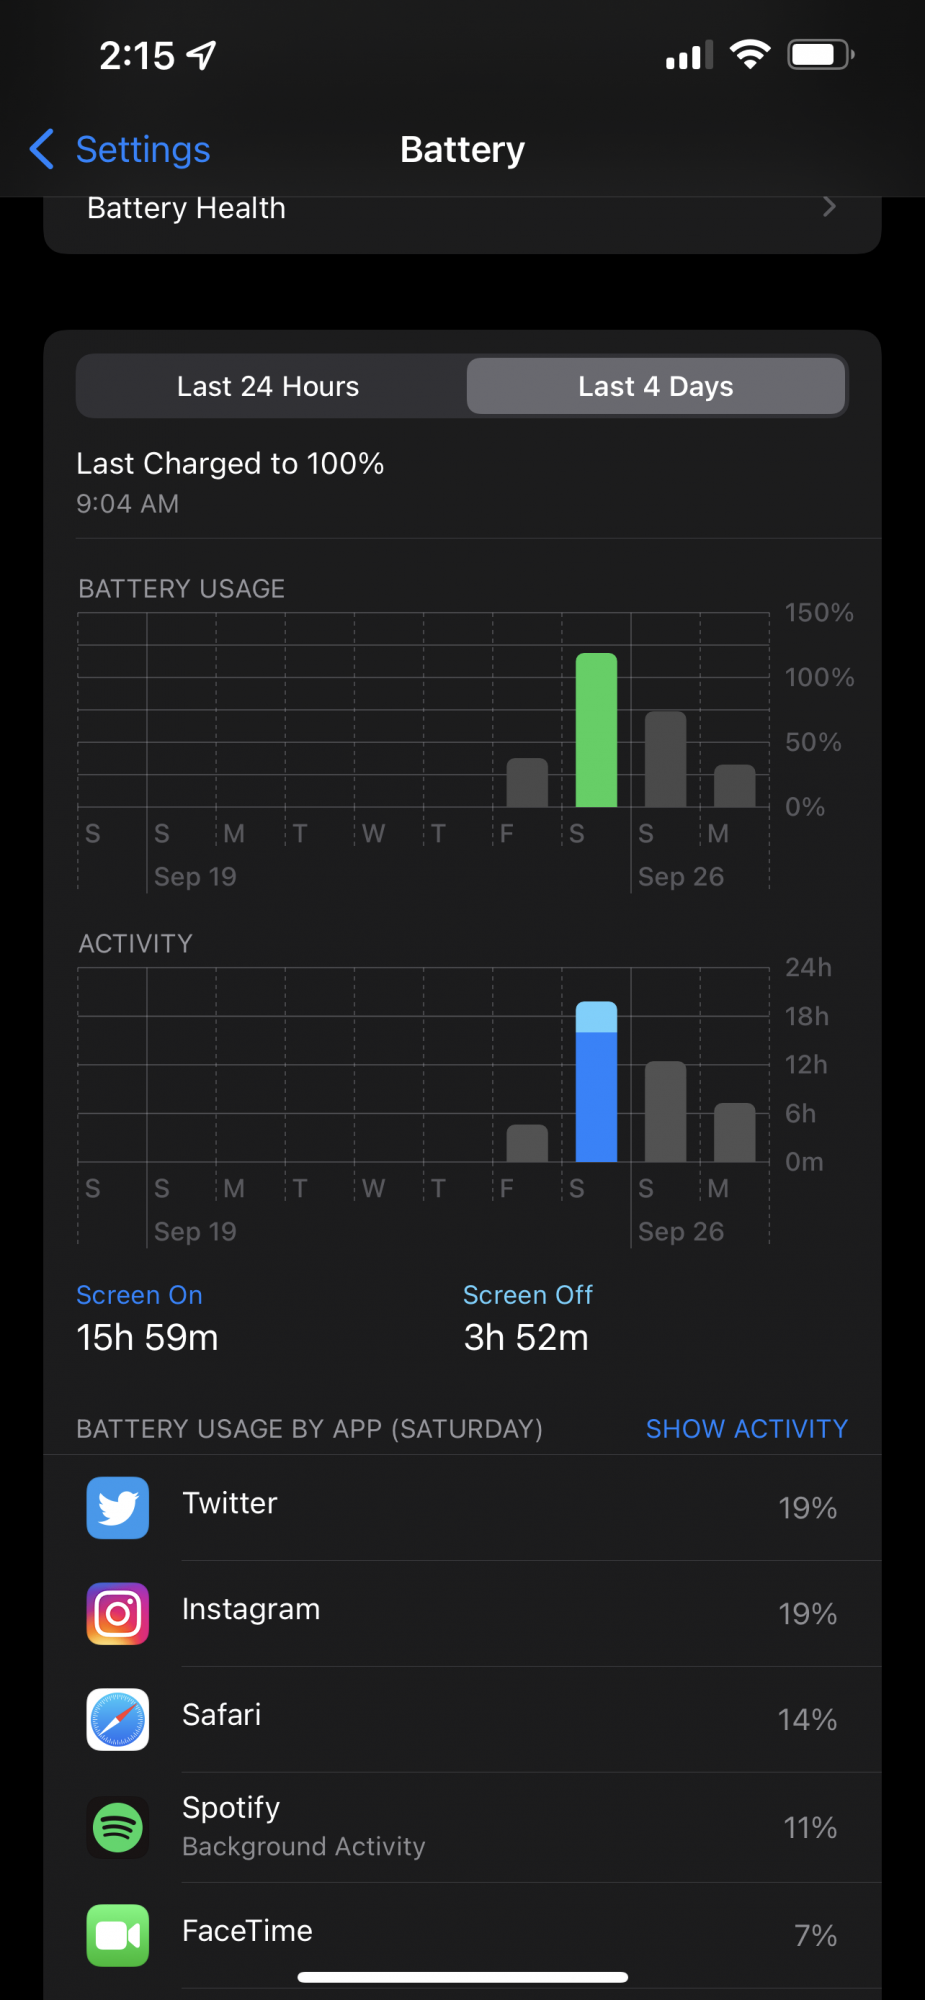Select the Monday activity bar
The width and height of the screenshot is (925, 2000).
735,1132
